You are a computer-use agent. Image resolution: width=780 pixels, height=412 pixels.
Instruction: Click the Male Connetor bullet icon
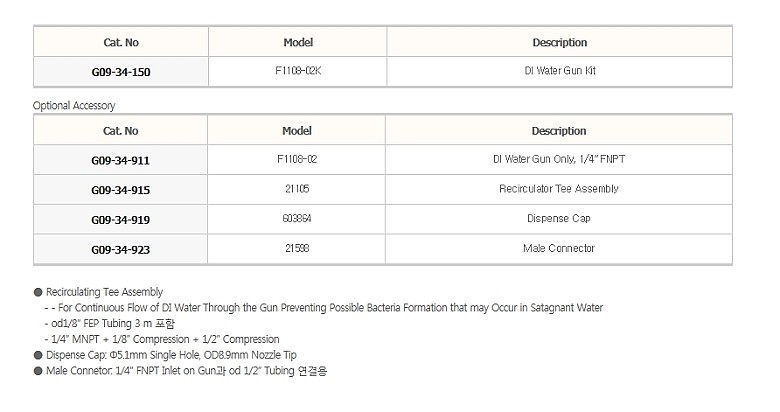38,371
